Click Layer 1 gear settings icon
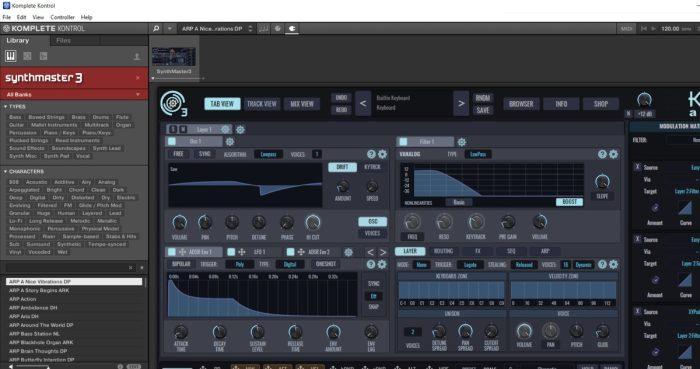This screenshot has height=369, width=700. [240, 130]
